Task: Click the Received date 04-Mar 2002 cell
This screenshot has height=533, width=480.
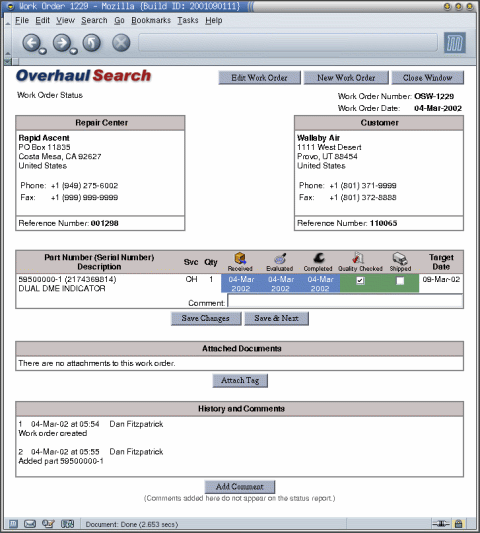Action: click(x=241, y=283)
